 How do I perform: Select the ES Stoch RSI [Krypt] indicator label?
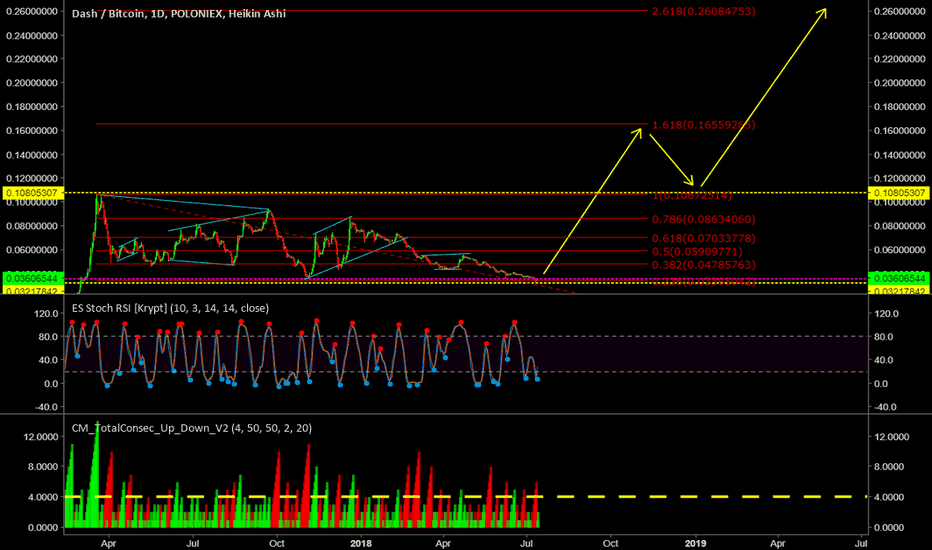coord(170,308)
